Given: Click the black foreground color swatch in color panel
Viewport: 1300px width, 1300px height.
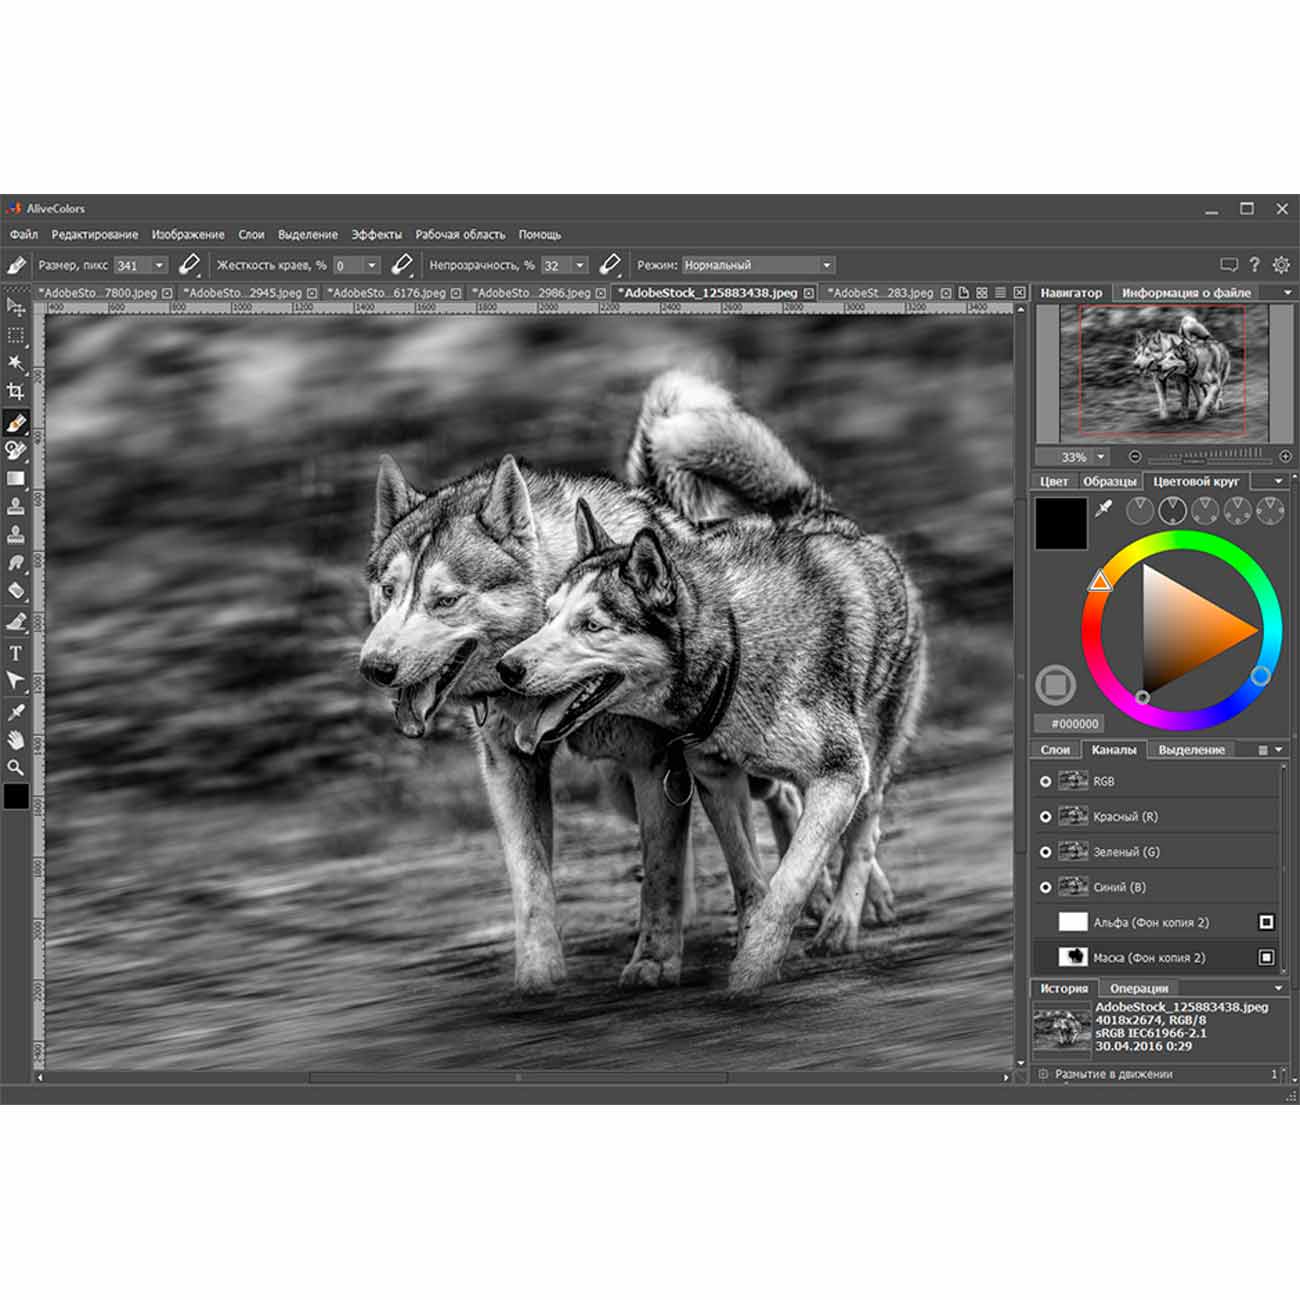Looking at the screenshot, I should coord(1060,523).
